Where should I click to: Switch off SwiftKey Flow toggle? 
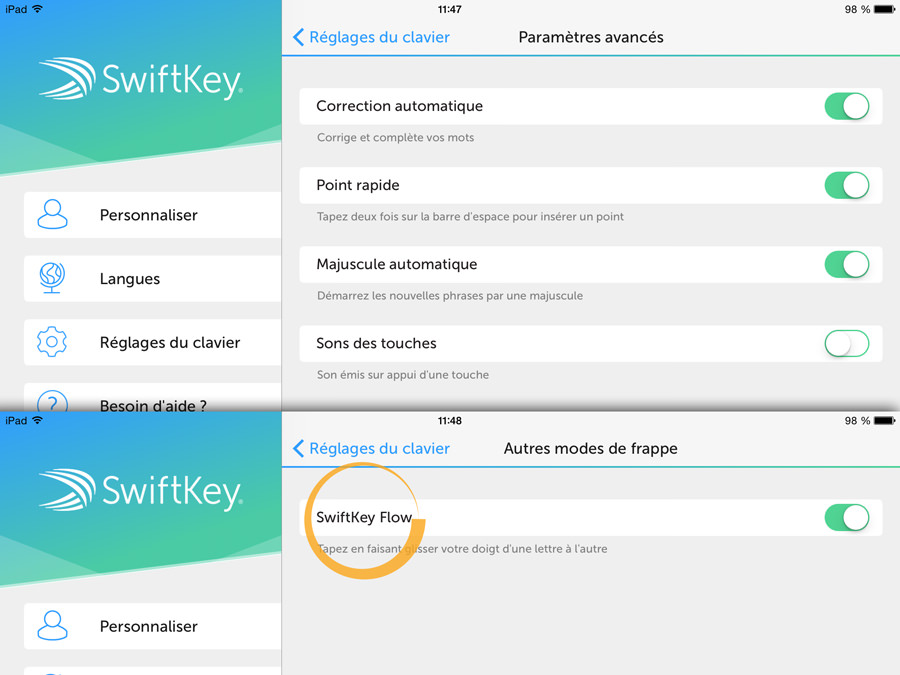pos(847,518)
